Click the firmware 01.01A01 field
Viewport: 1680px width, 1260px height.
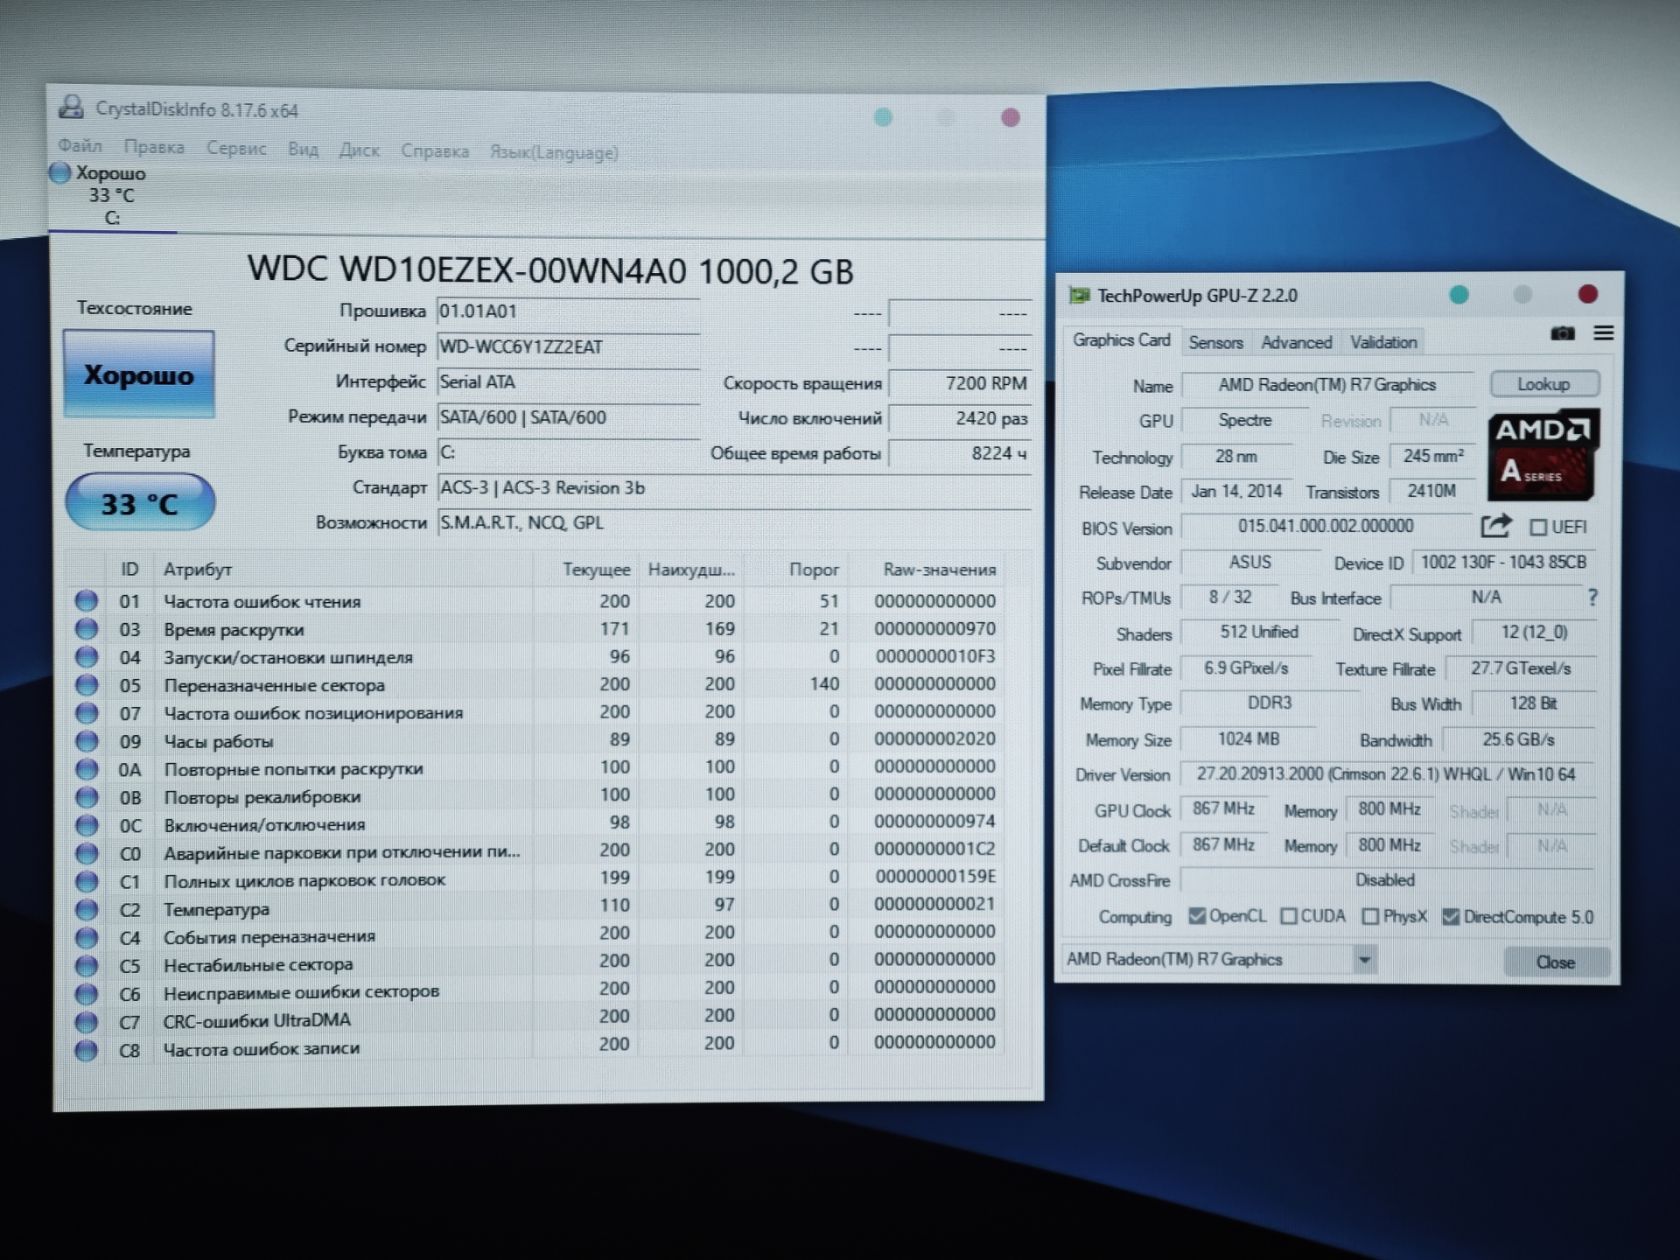coord(568,311)
